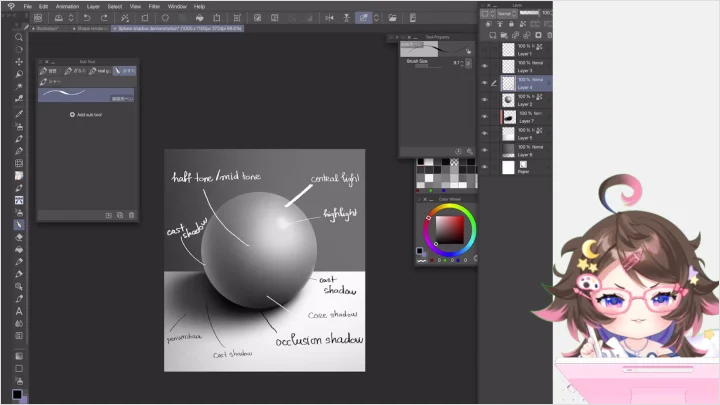Screen dimensions: 720x405
Task: Open the Help menu
Action: (199, 6)
